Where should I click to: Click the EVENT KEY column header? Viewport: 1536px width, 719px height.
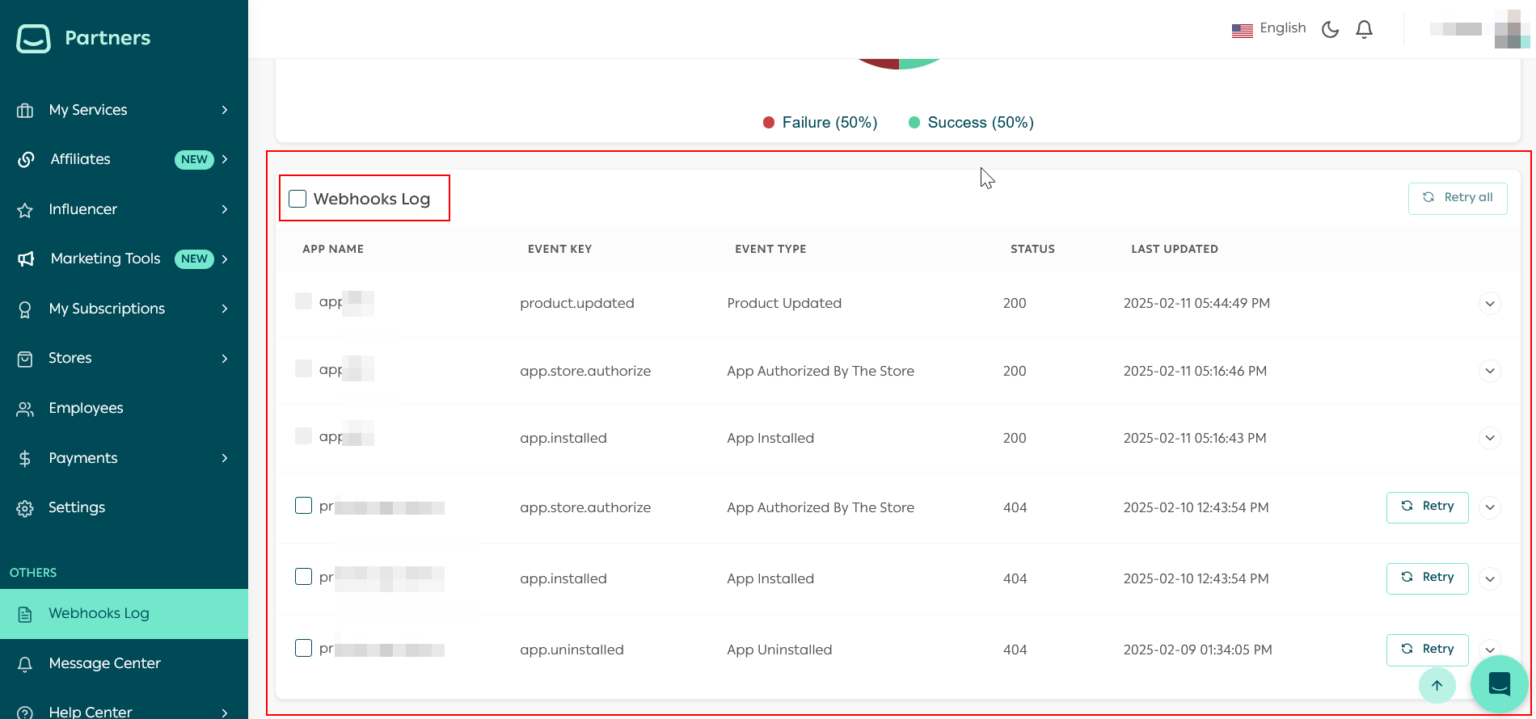pos(560,249)
